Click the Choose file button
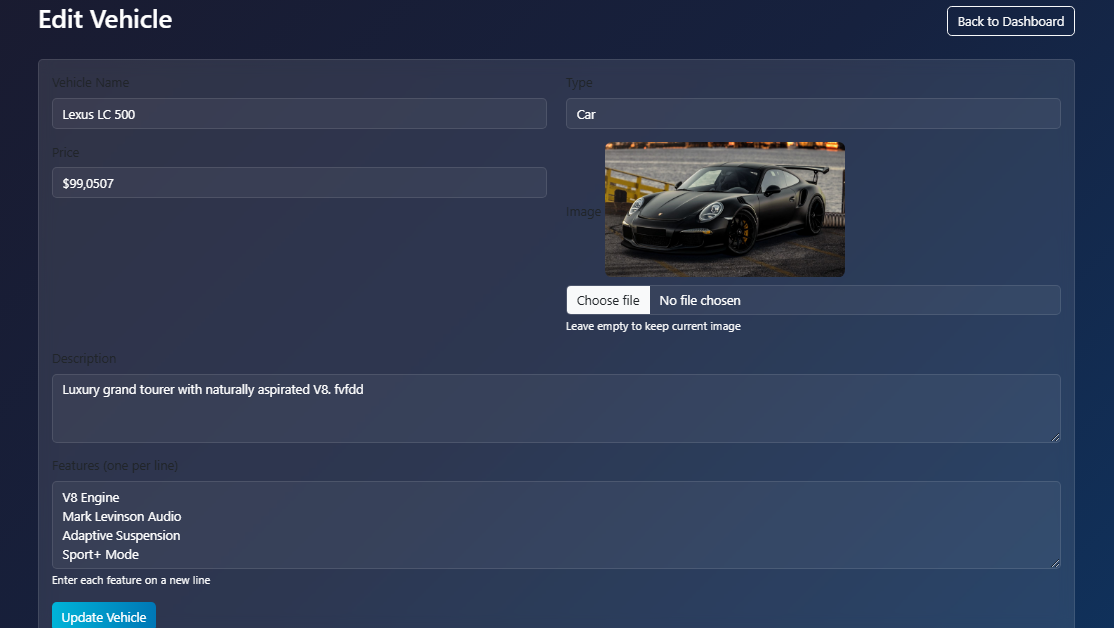Screen dimensions: 1114x628 pos(608,300)
